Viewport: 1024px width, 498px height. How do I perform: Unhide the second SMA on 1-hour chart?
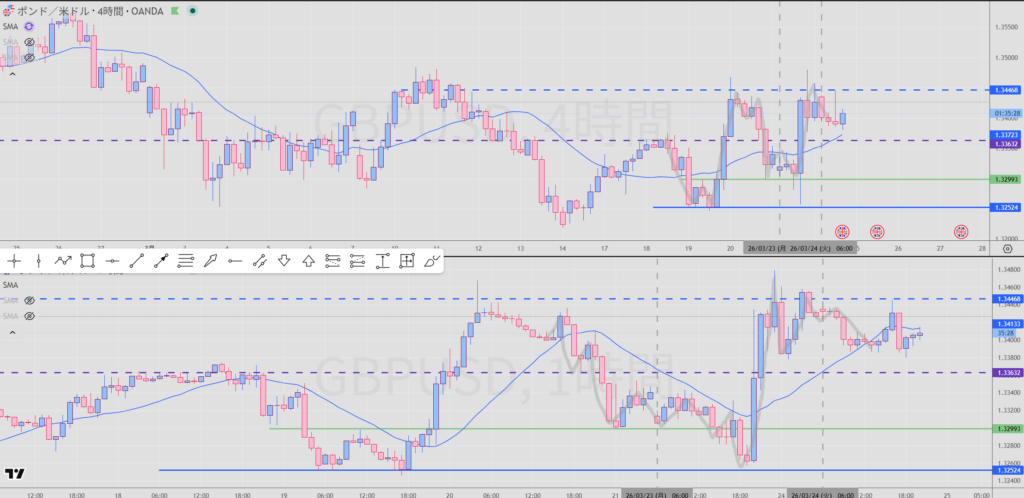29,300
